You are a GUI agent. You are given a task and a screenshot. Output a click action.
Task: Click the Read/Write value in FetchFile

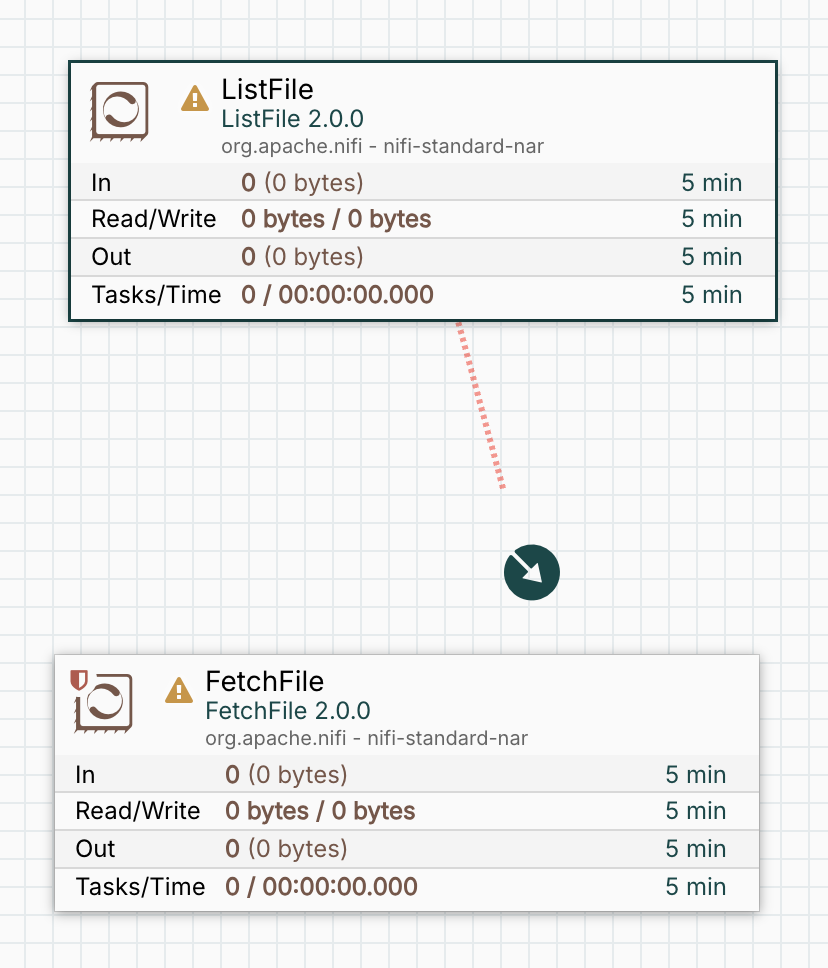tap(320, 811)
